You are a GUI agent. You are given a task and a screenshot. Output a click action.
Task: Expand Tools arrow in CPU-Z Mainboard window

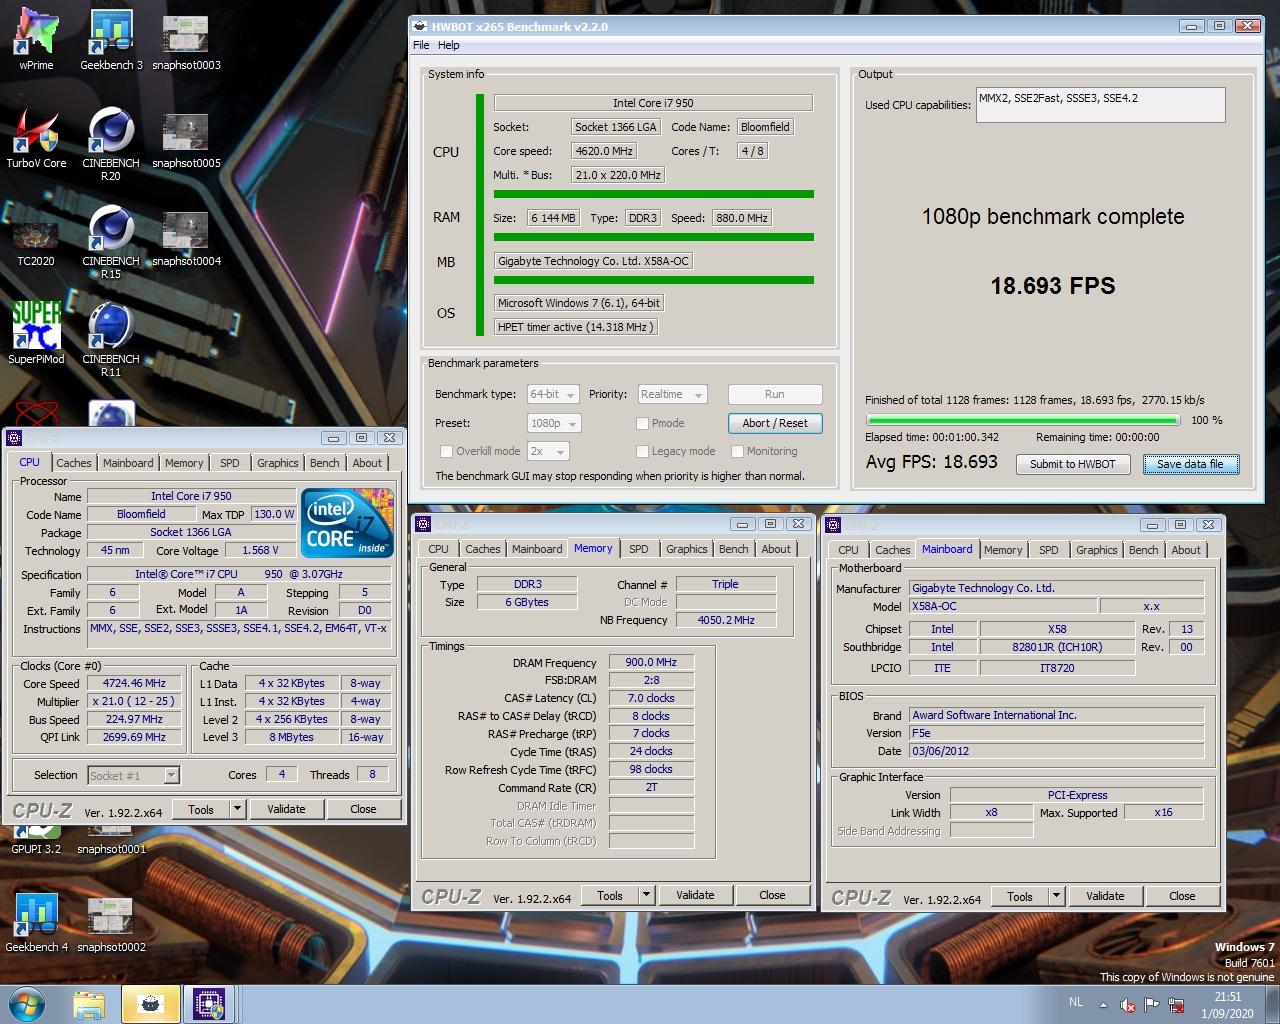1056,896
